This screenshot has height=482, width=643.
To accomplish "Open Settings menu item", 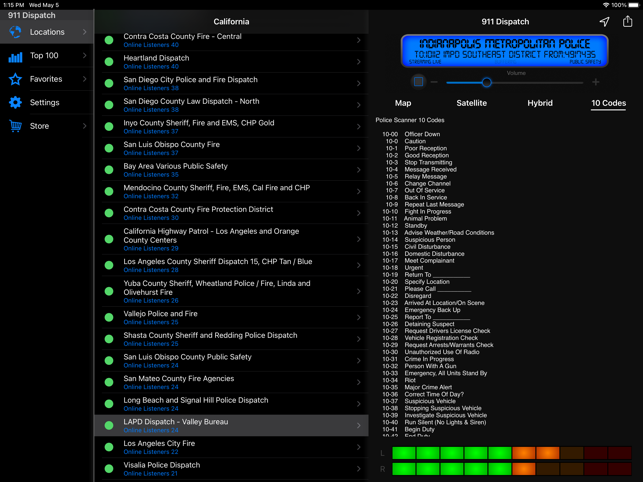I will (x=47, y=103).
